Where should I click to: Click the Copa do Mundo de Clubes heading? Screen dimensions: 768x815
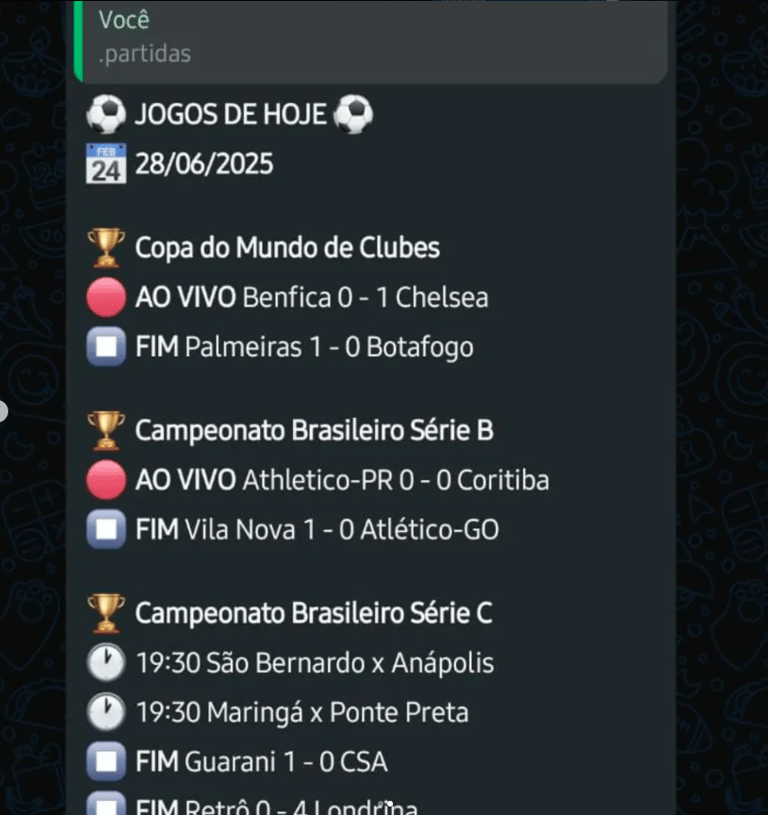point(287,247)
